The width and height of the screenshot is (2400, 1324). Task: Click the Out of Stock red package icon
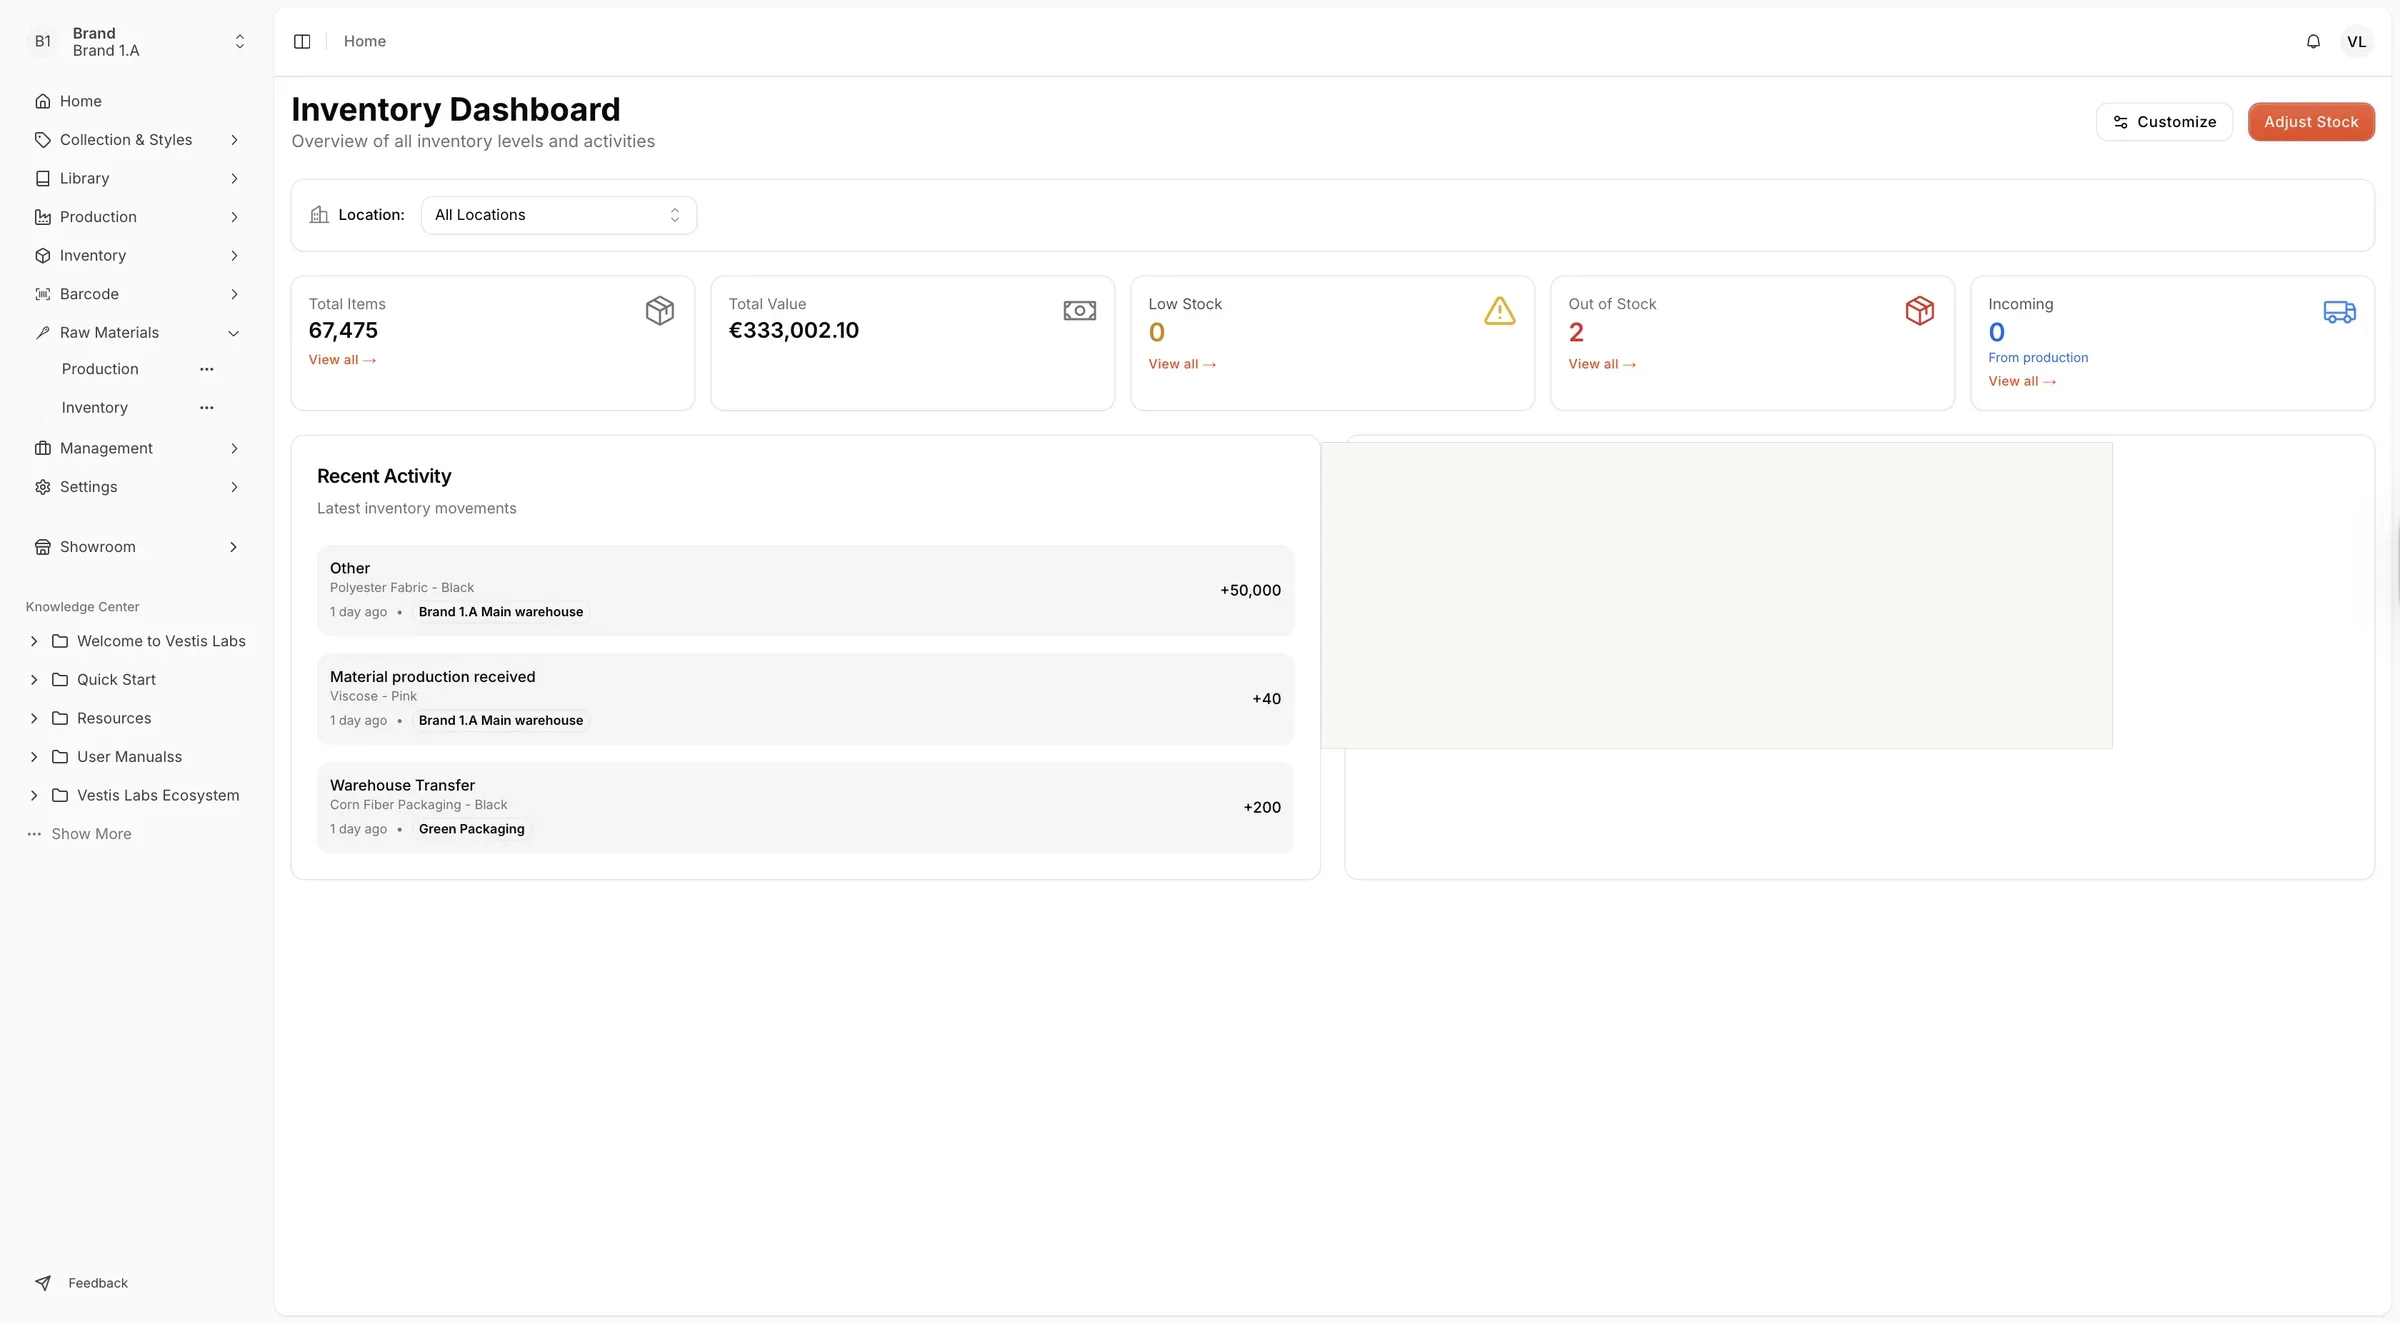(1920, 310)
